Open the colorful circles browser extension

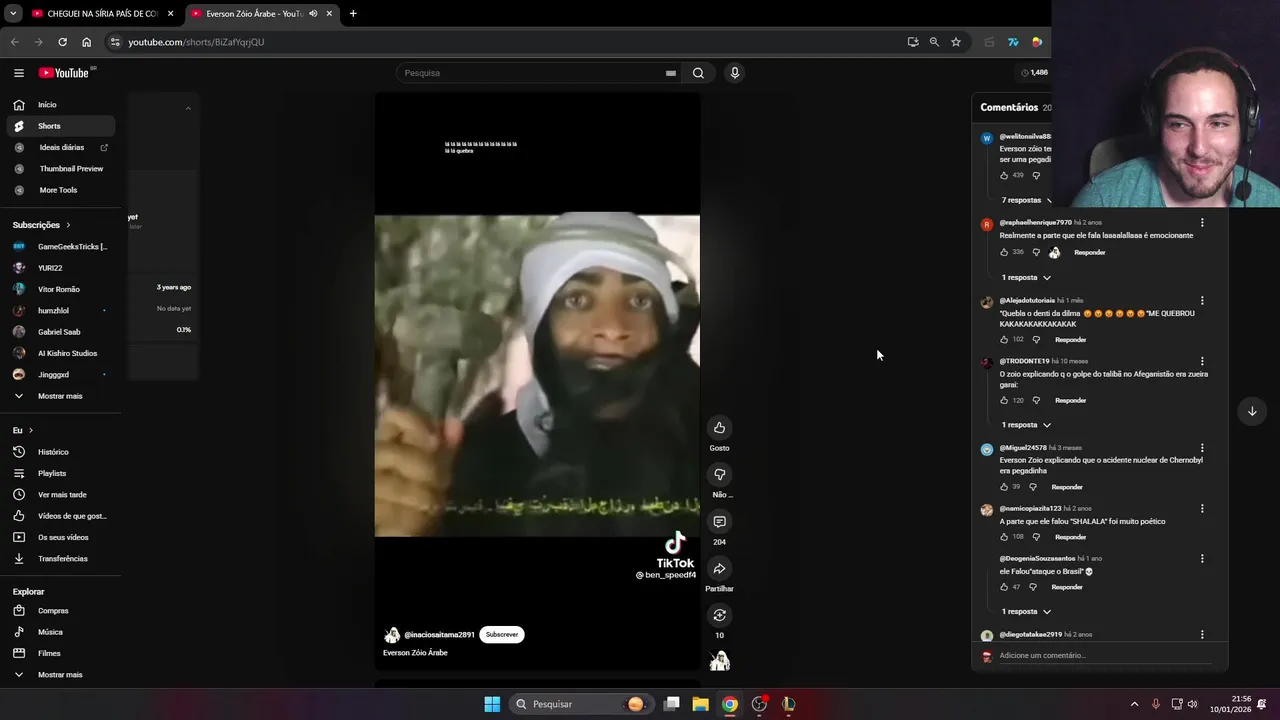click(x=1037, y=42)
